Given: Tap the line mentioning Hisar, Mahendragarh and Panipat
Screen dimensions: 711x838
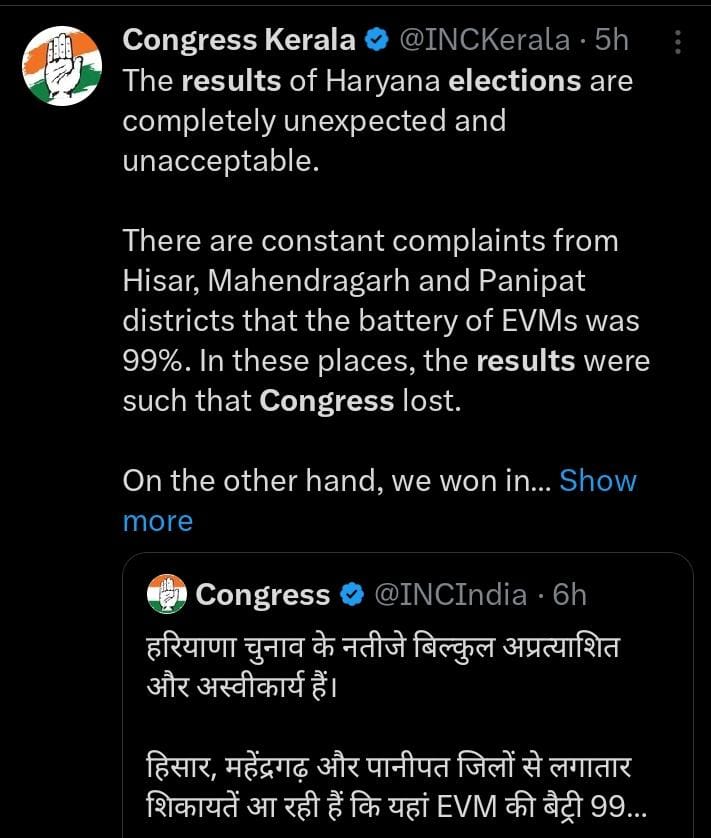Looking at the screenshot, I should tap(354, 281).
